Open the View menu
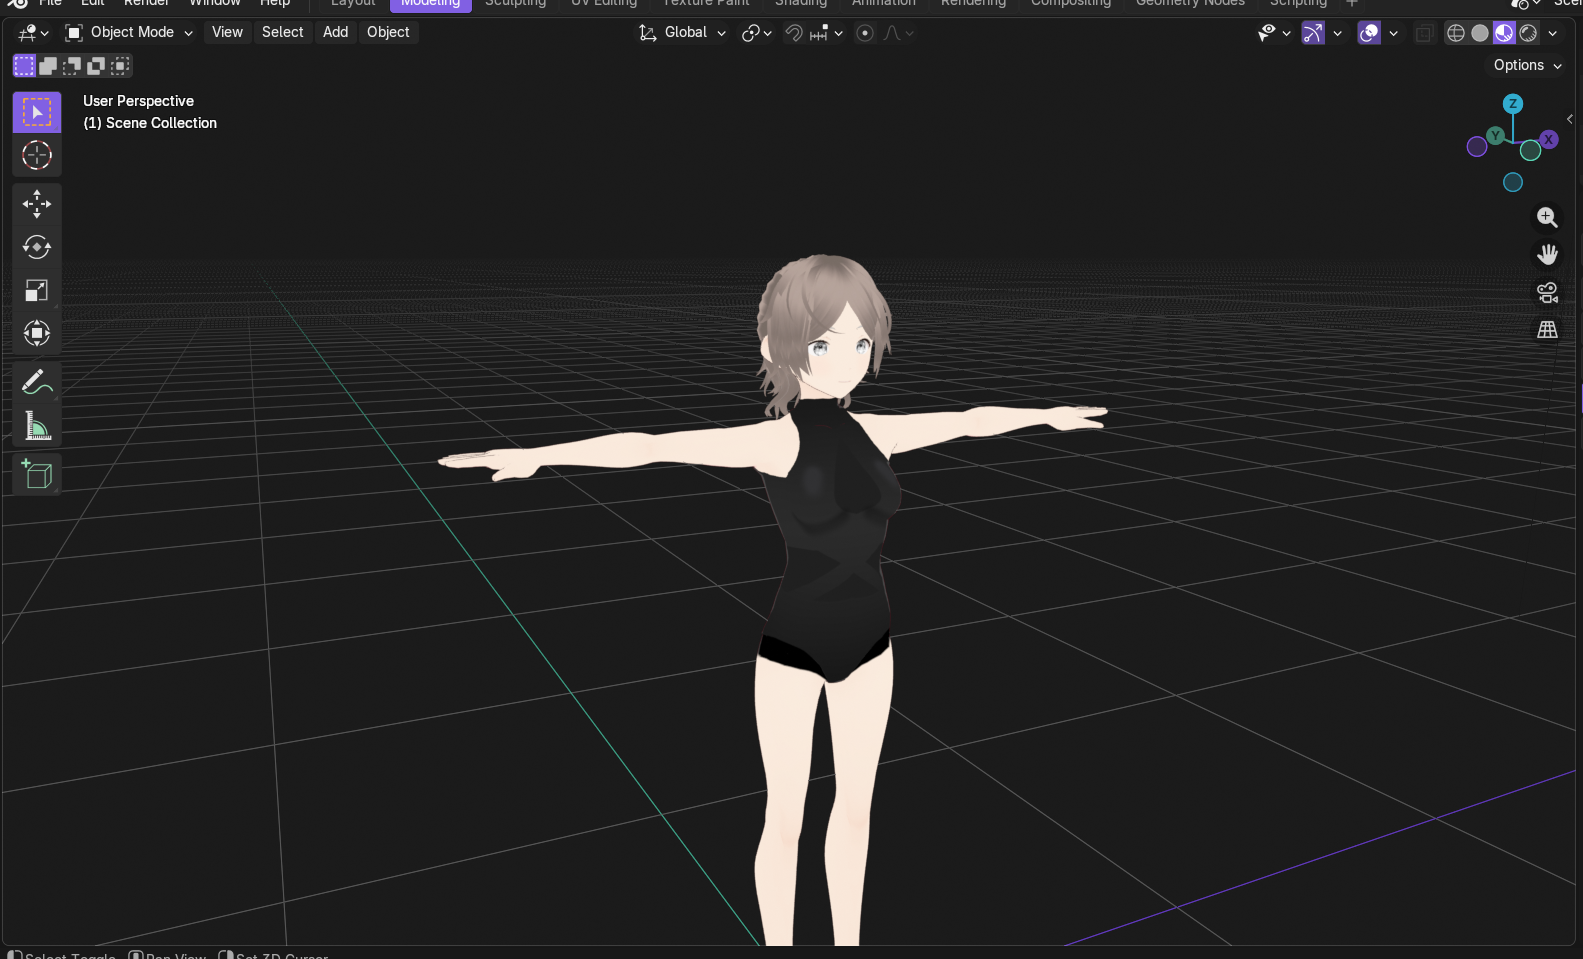 point(227,33)
